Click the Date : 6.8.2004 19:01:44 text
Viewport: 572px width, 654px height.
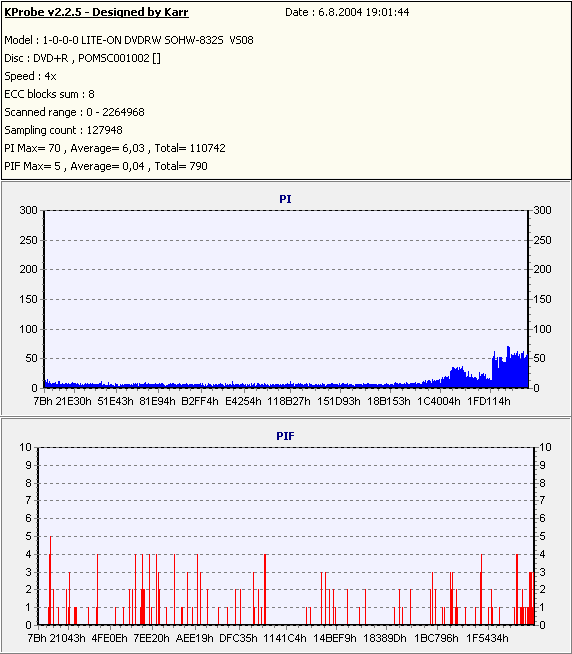pyautogui.click(x=347, y=12)
